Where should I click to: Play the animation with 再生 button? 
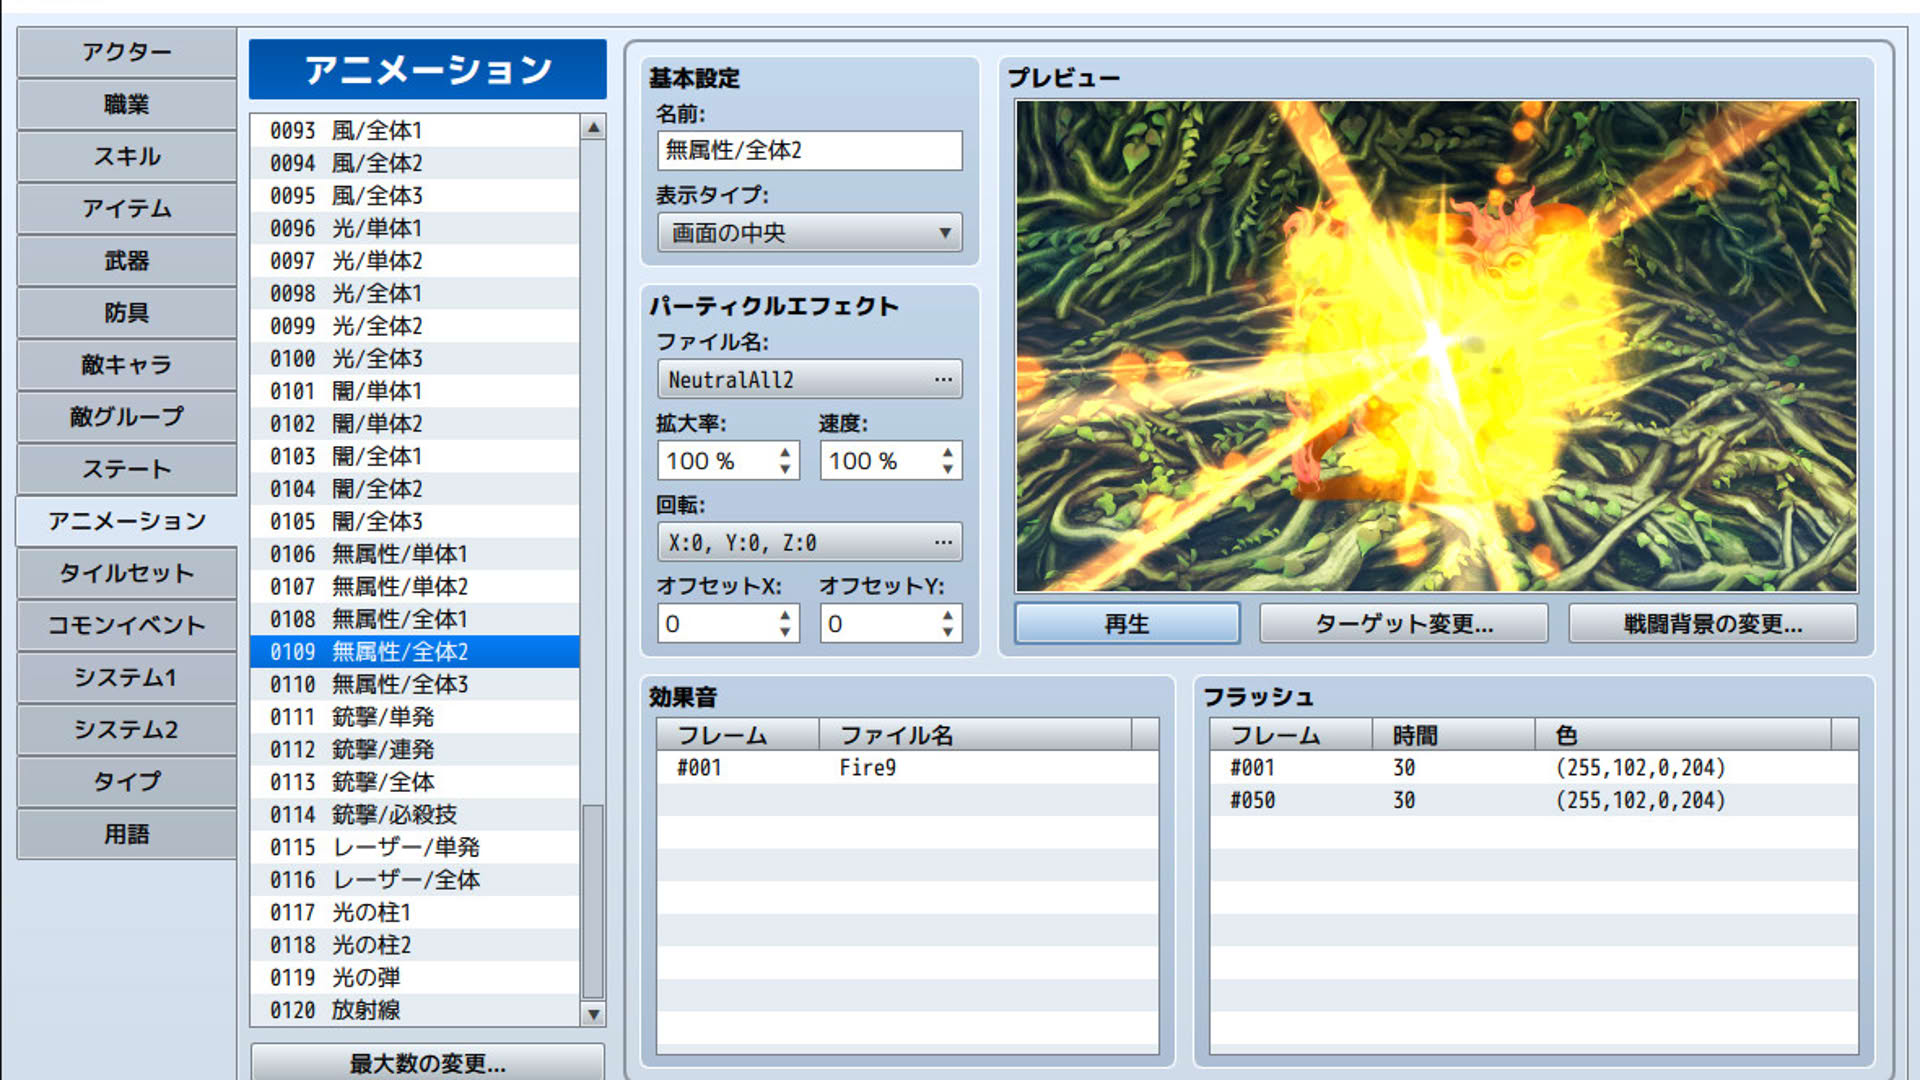[1127, 624]
